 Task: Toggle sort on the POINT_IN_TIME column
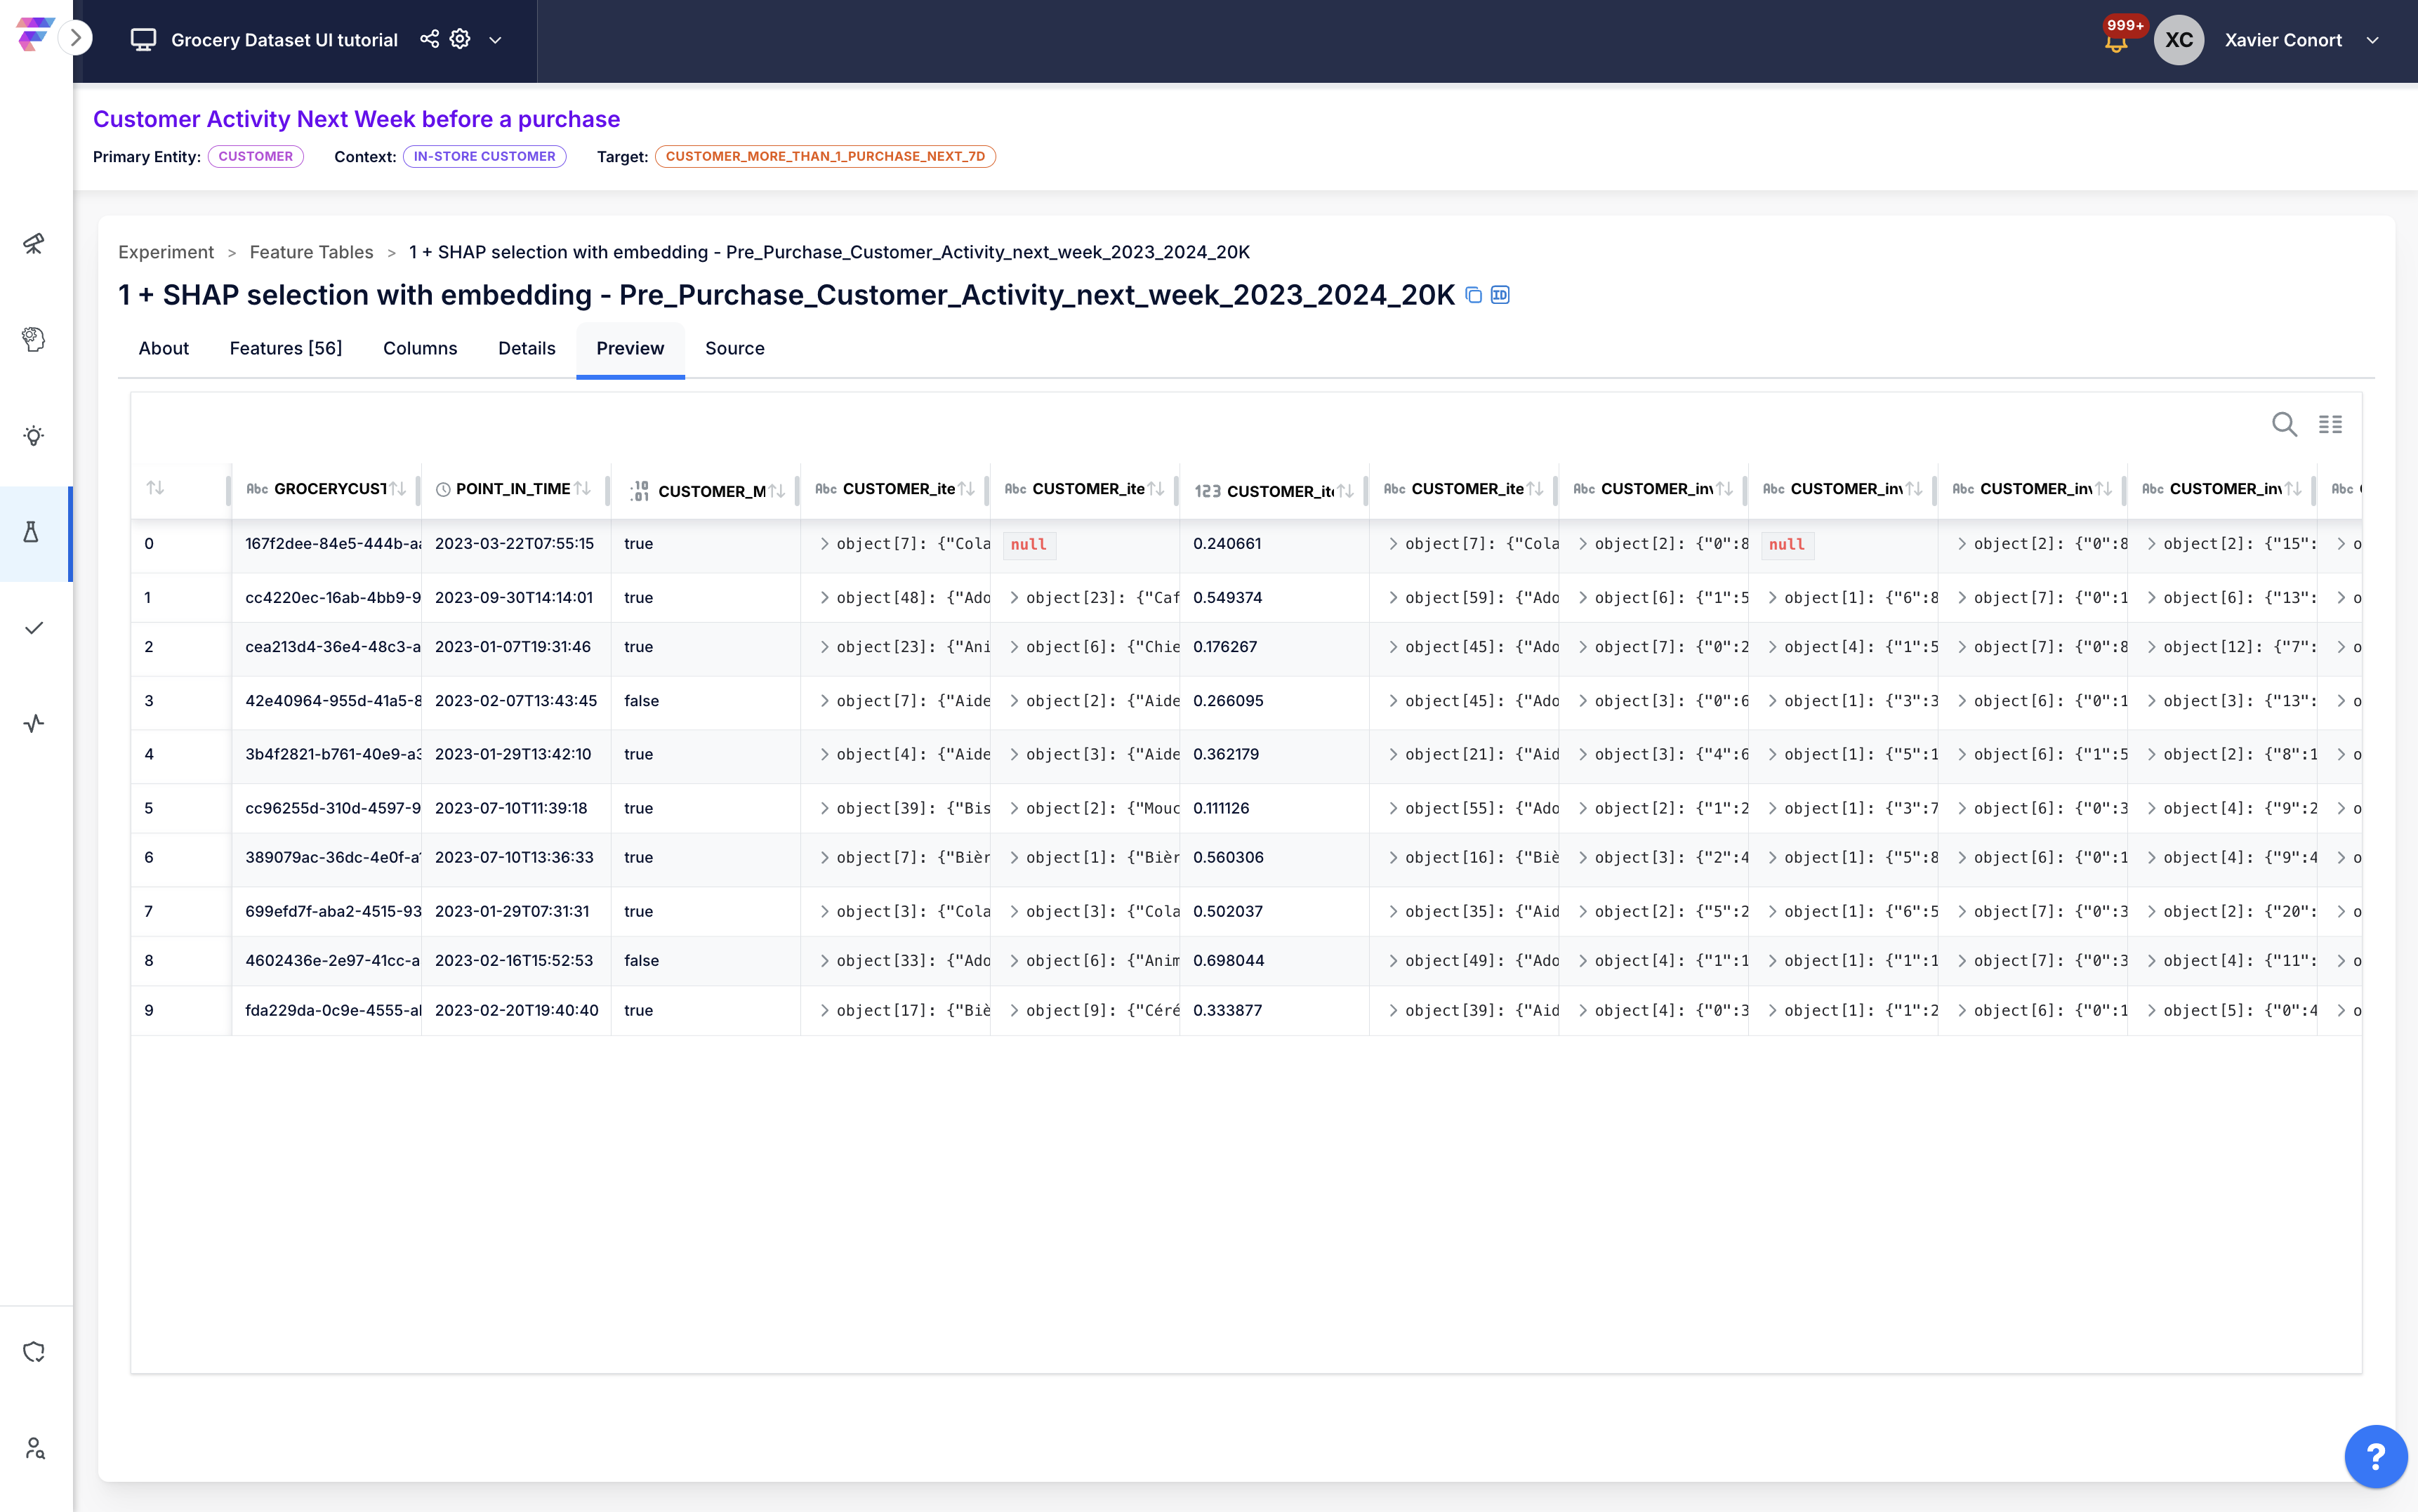(583, 489)
